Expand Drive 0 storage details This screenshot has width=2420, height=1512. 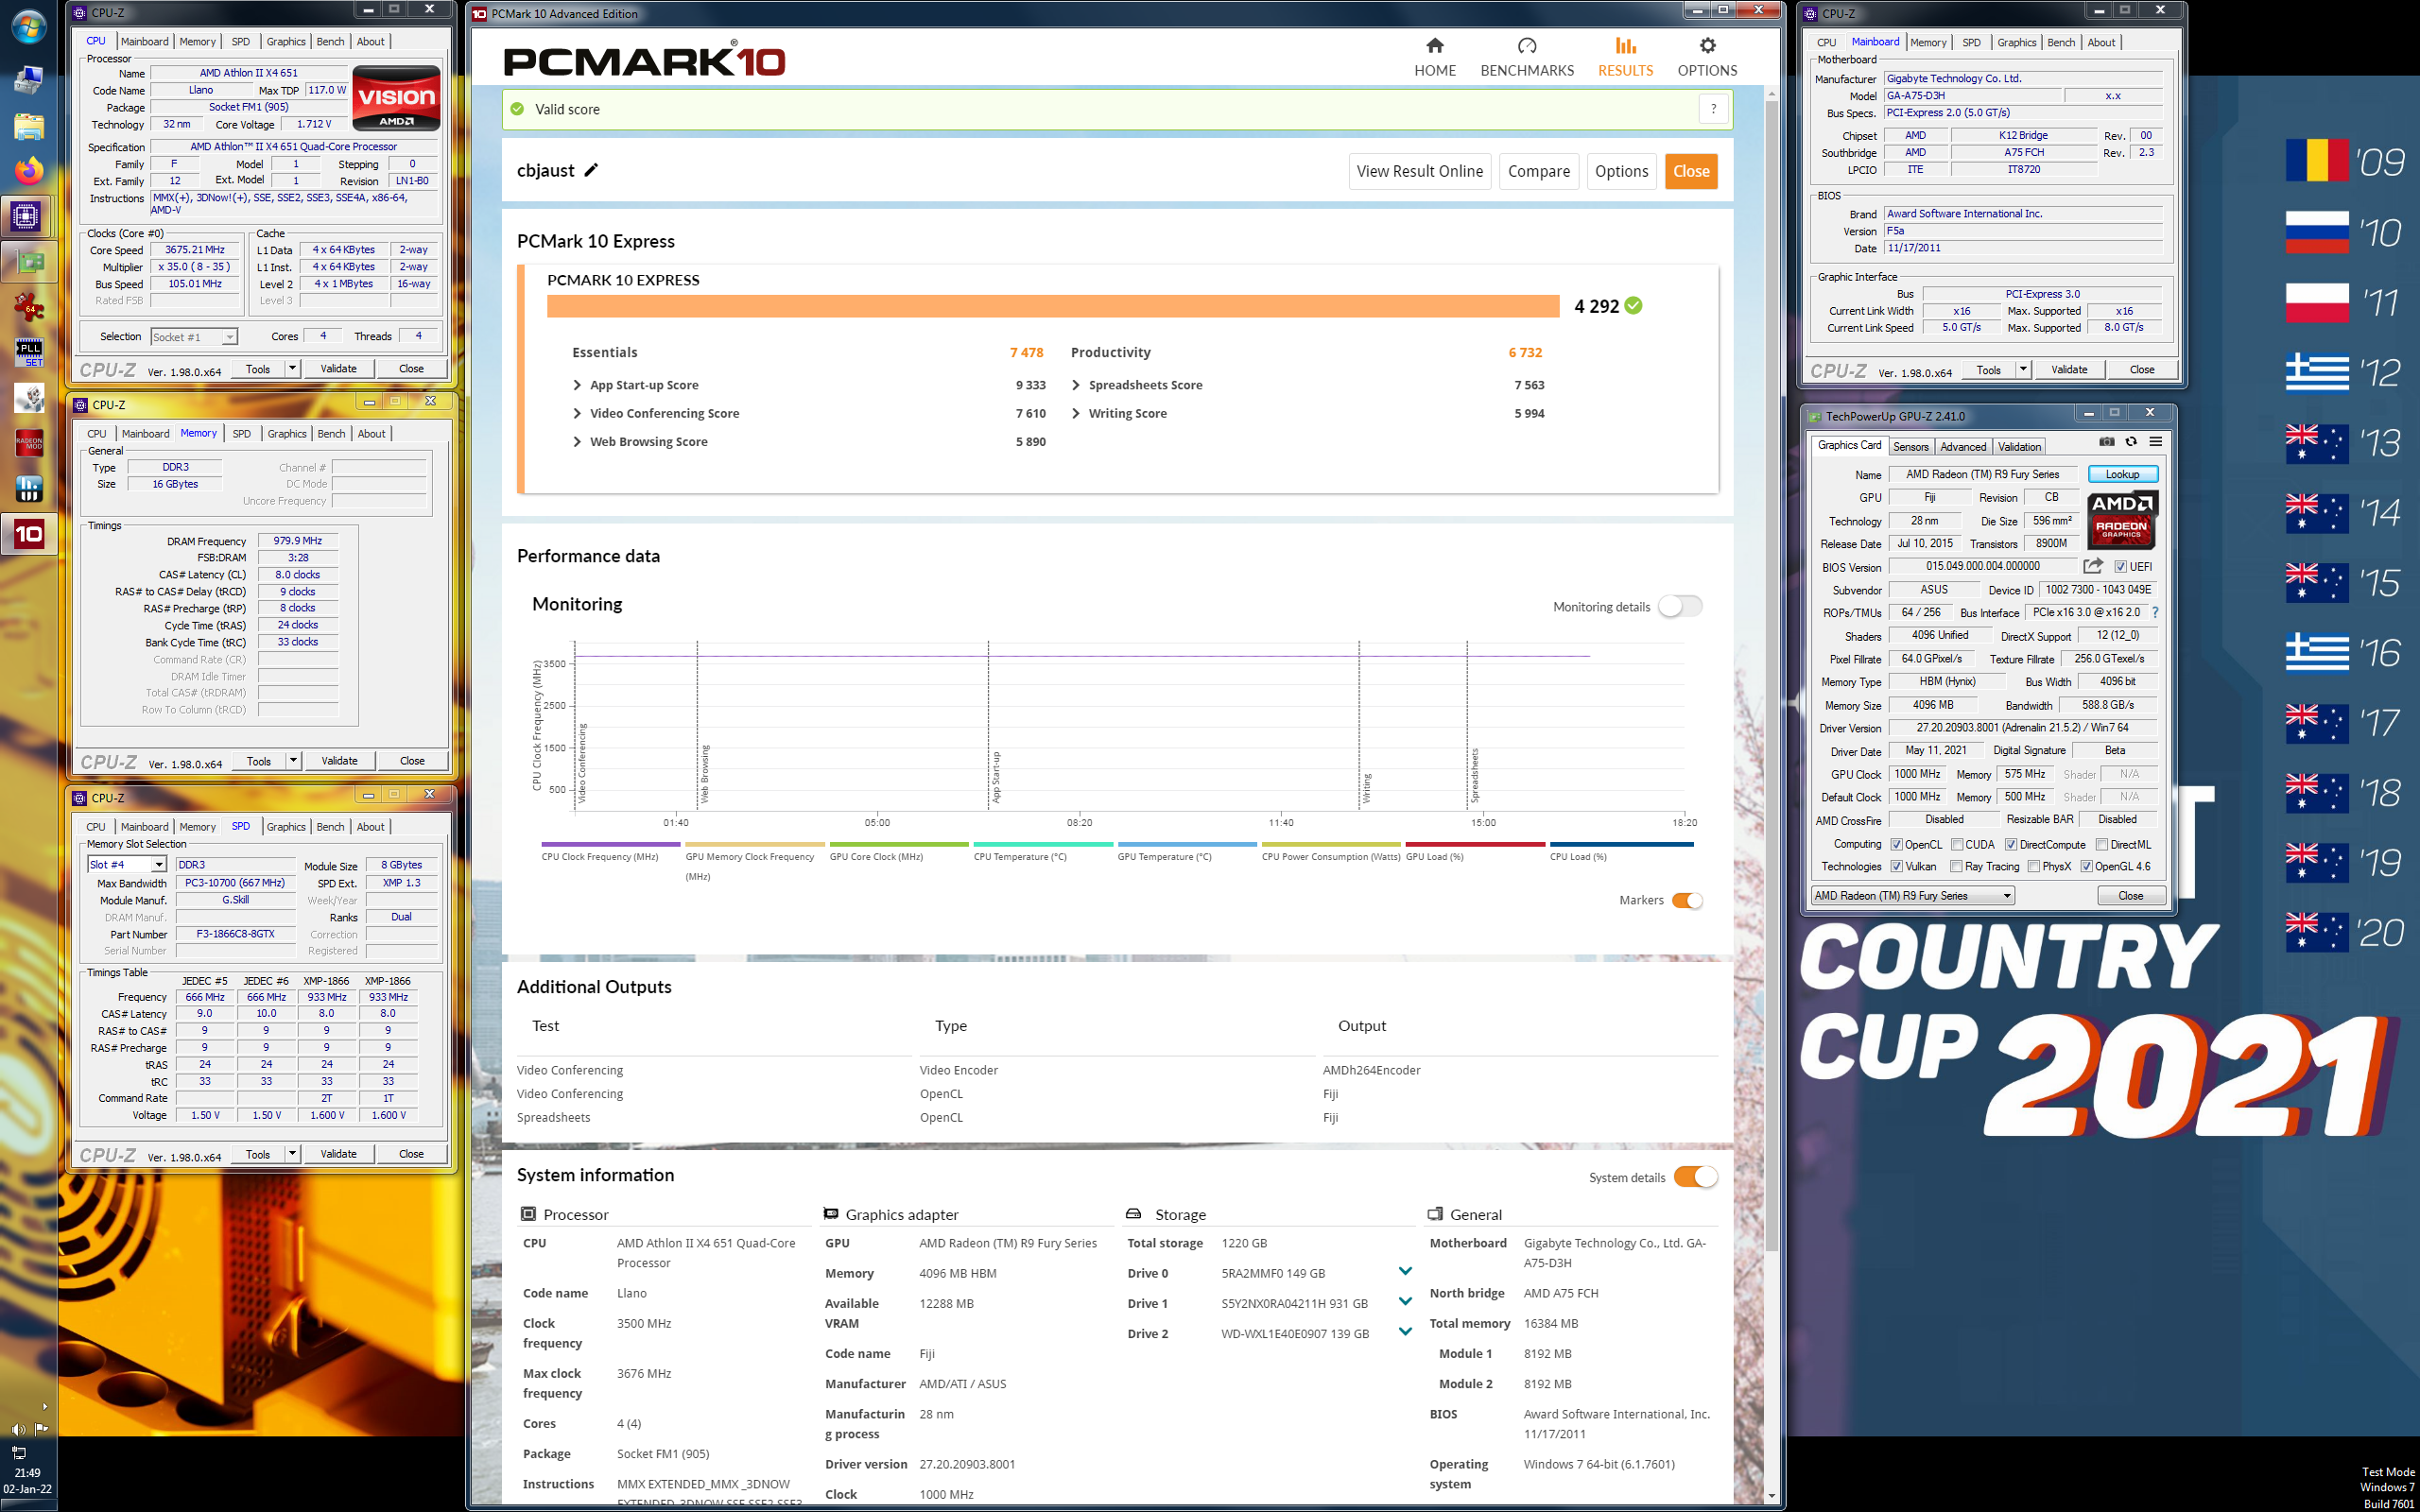pyautogui.click(x=1405, y=1271)
